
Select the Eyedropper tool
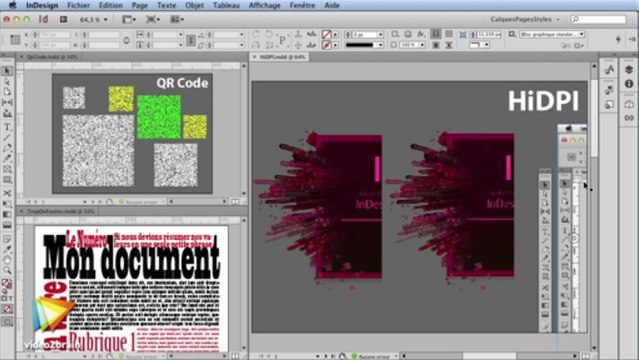point(7,249)
